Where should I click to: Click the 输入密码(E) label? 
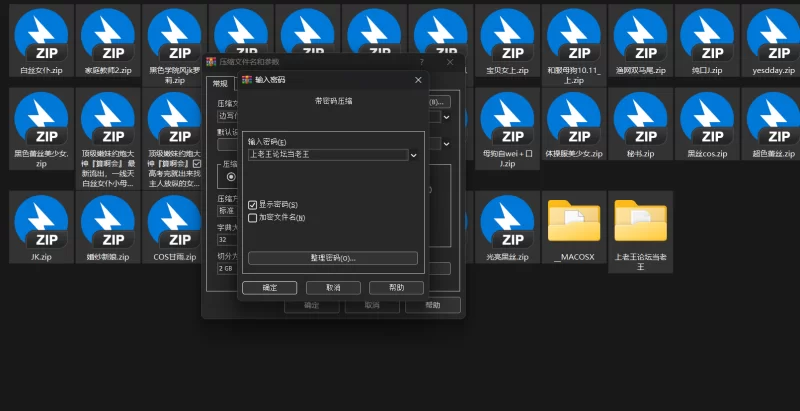pyautogui.click(x=267, y=141)
